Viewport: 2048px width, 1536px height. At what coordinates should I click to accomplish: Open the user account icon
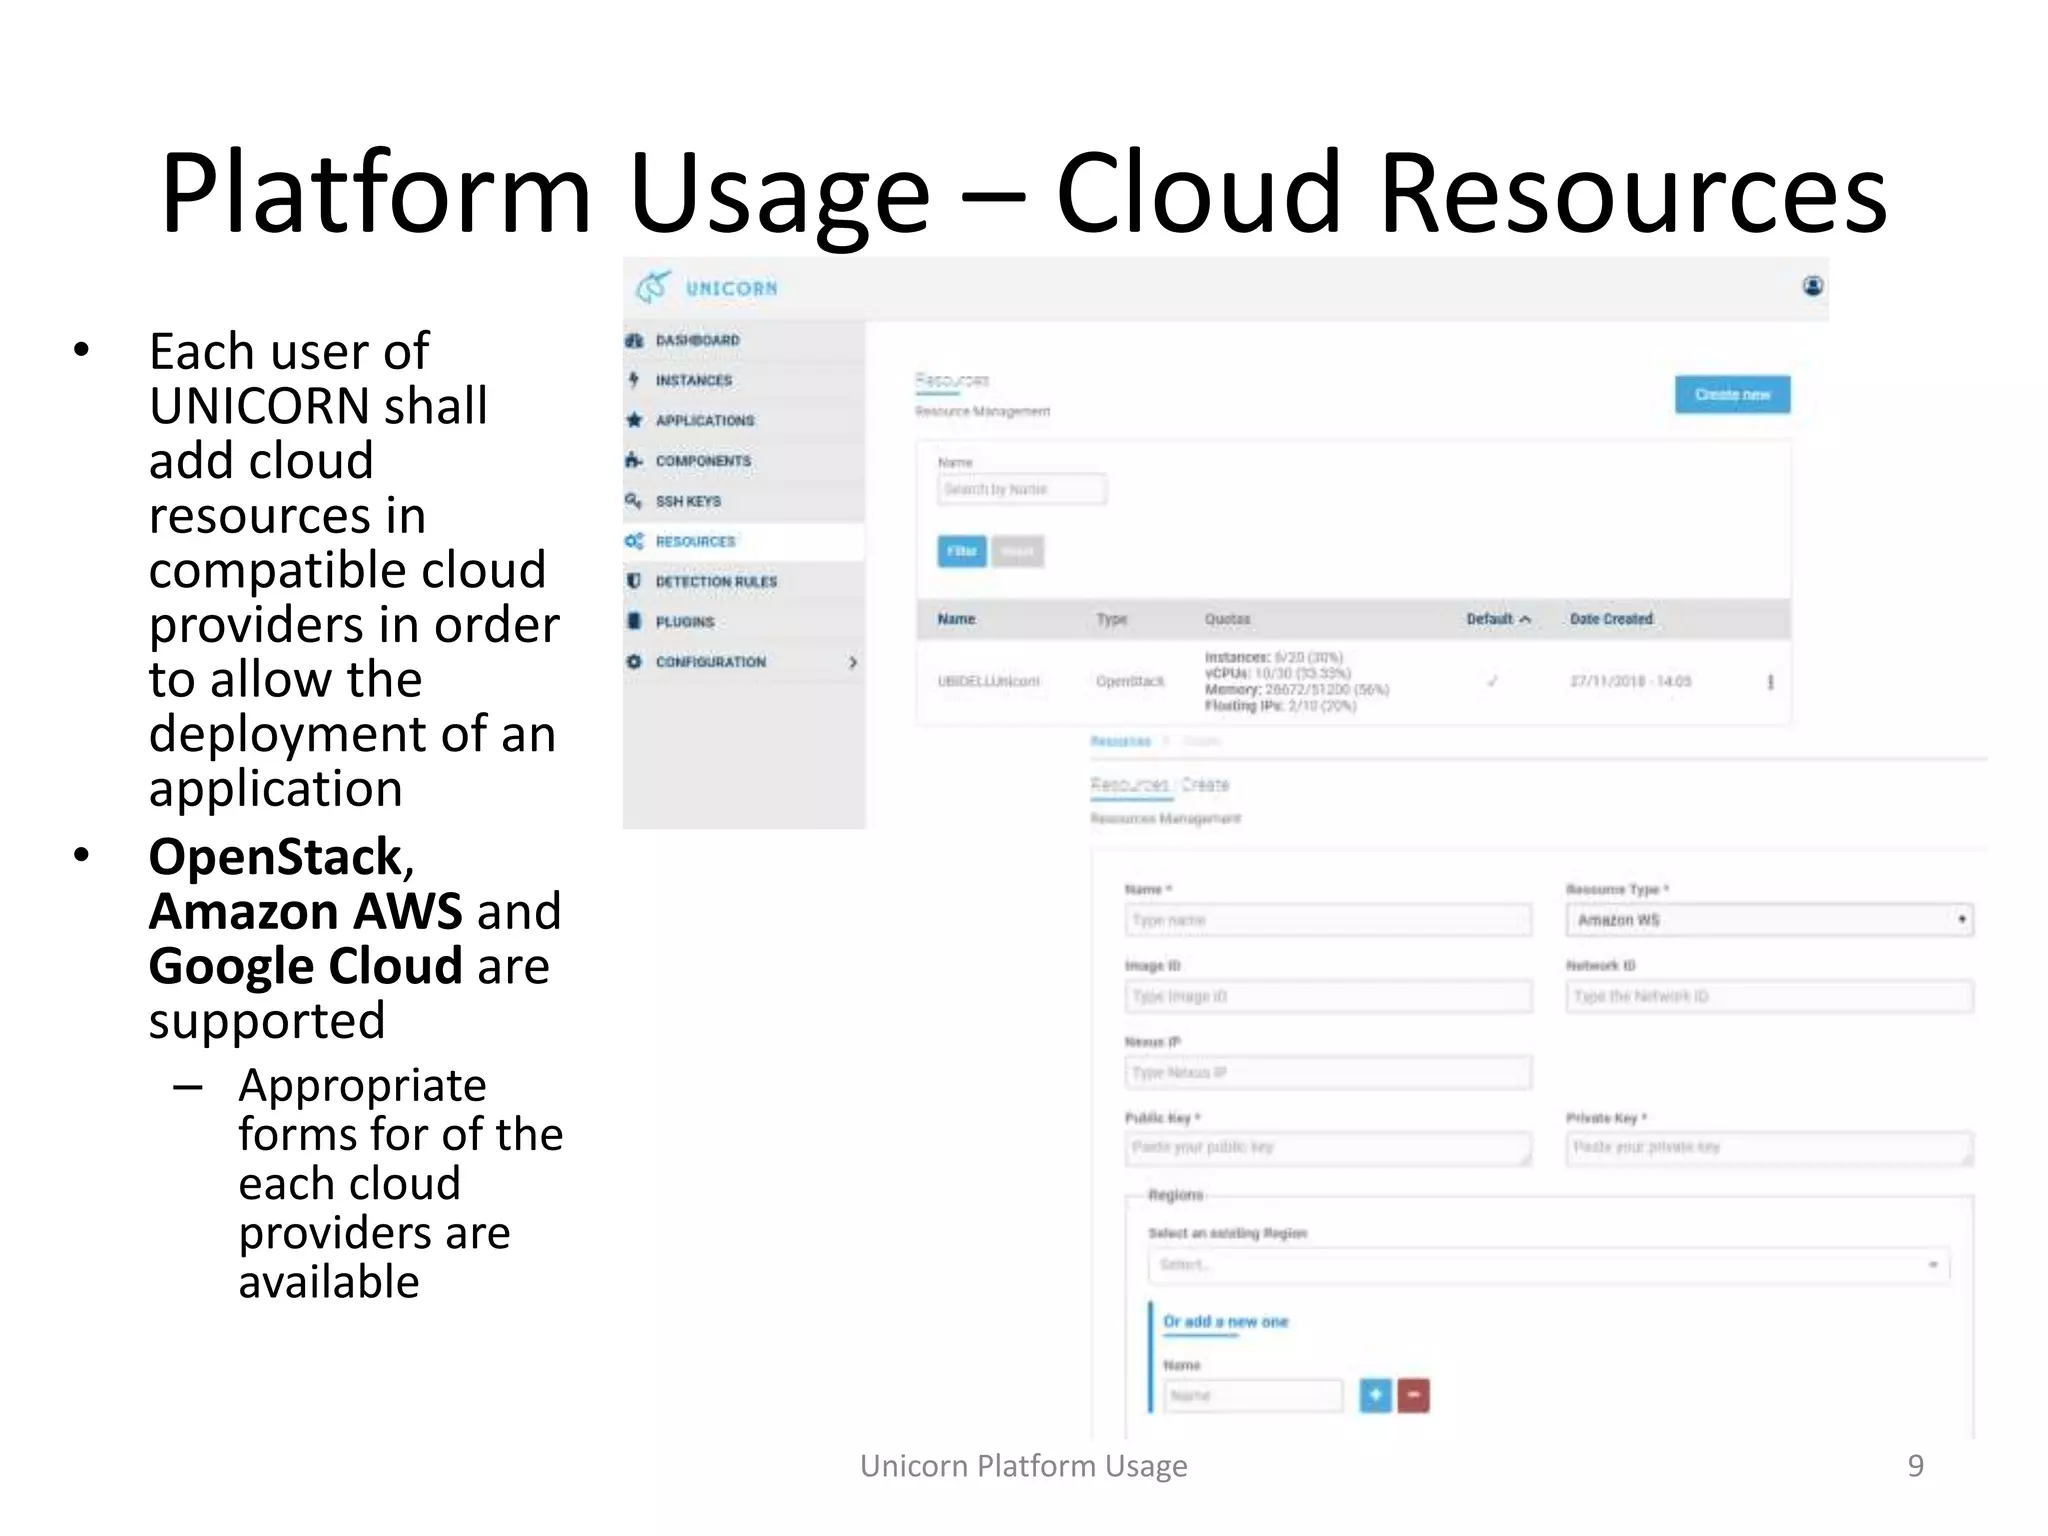(x=1812, y=286)
